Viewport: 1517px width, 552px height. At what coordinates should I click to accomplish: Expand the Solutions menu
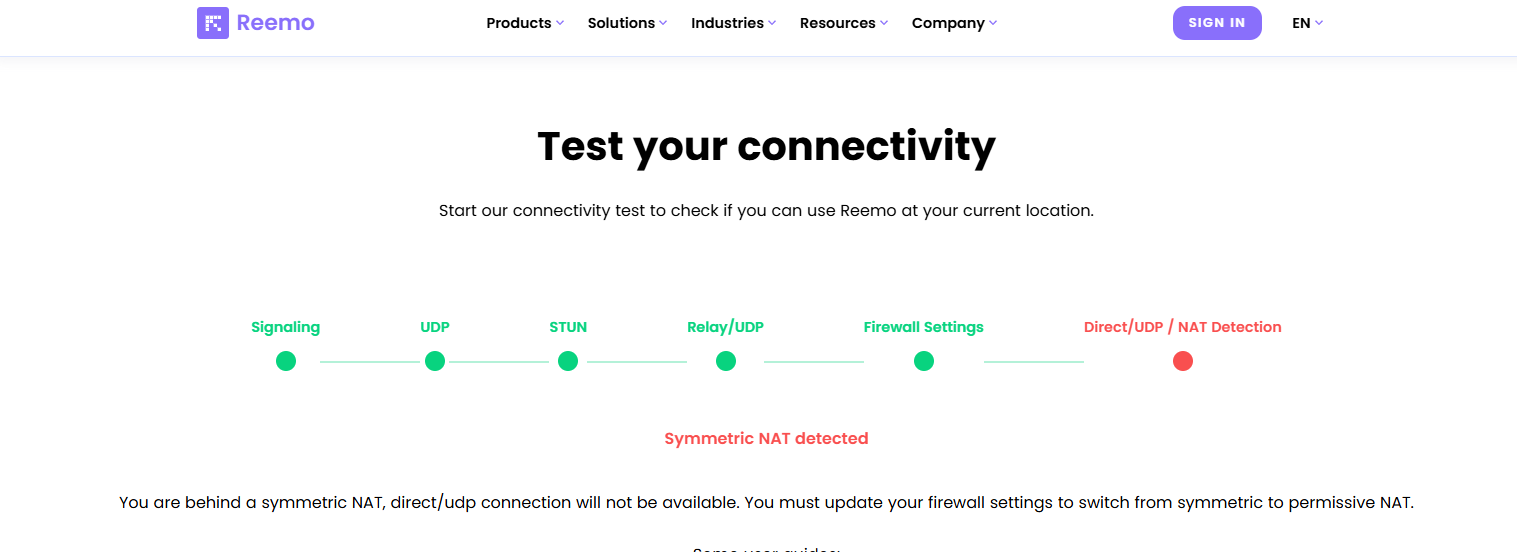pos(627,23)
